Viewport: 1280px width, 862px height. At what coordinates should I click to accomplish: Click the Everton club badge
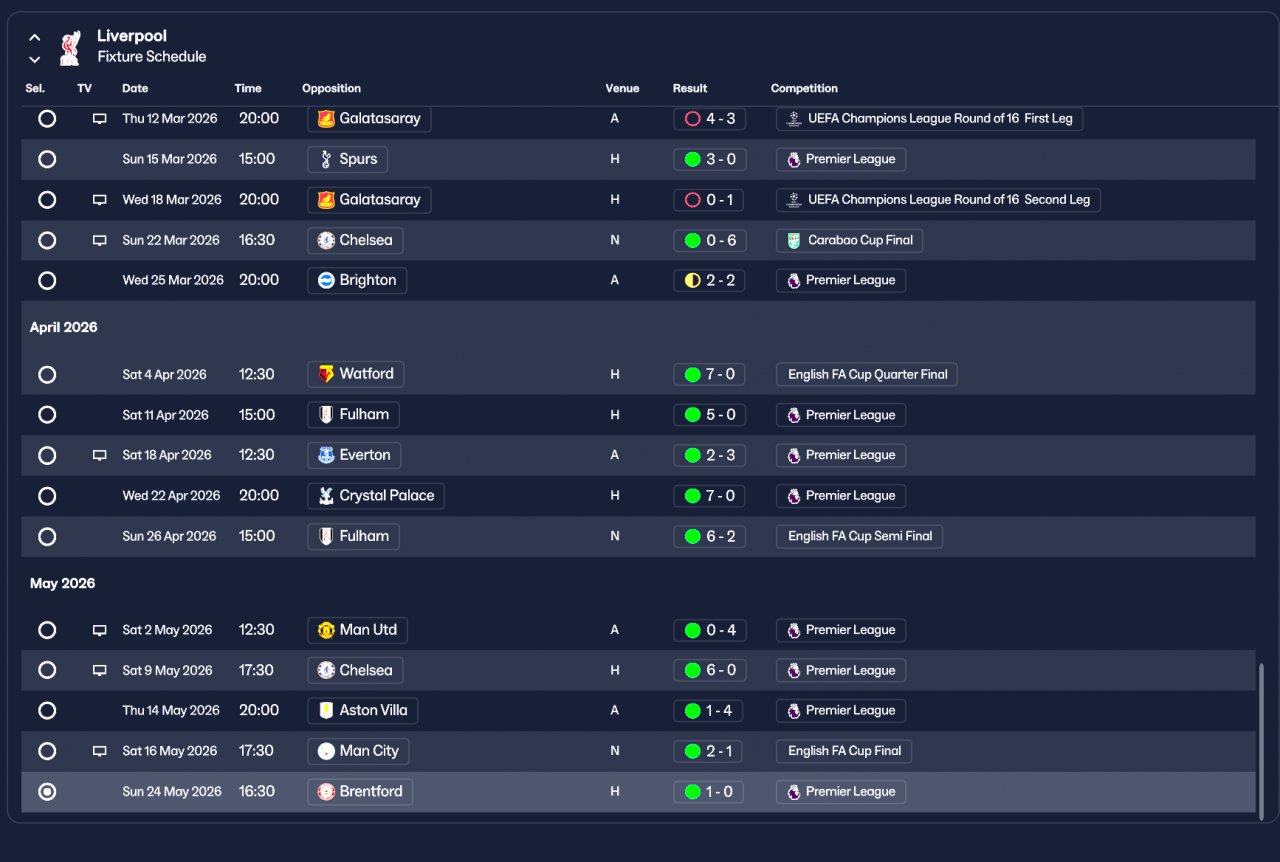pos(326,455)
